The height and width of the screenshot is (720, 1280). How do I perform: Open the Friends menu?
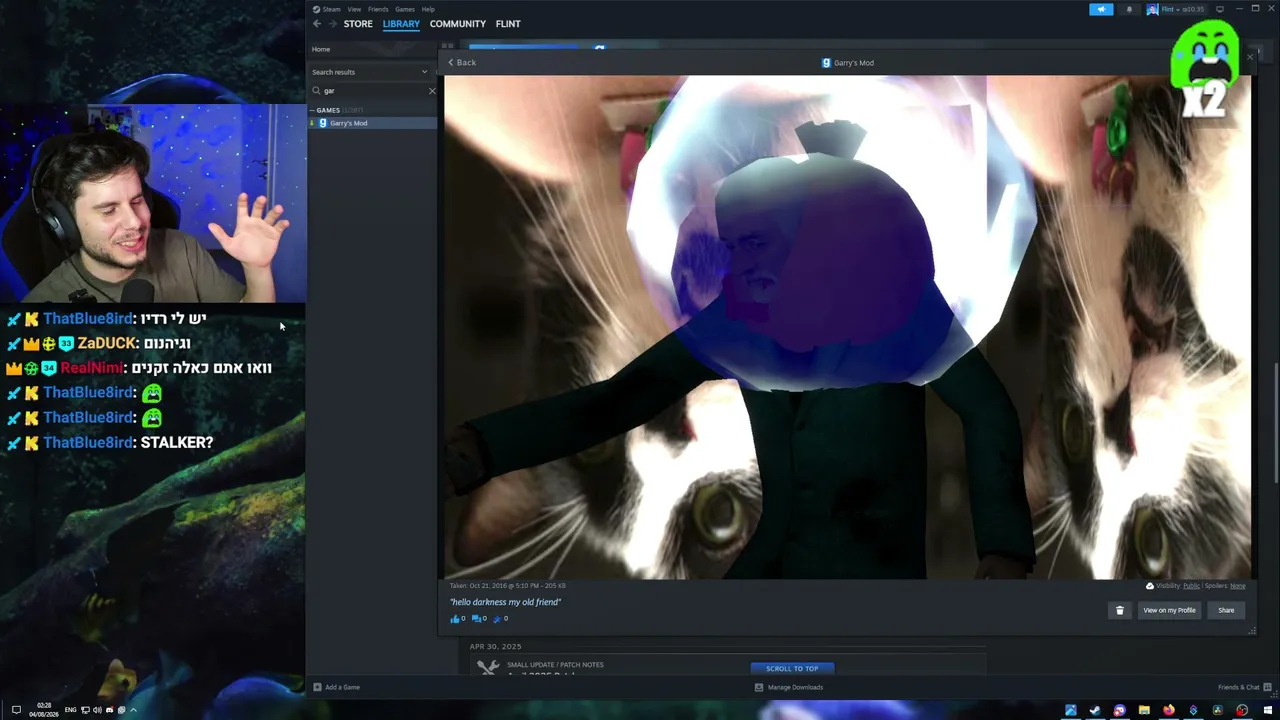click(378, 9)
